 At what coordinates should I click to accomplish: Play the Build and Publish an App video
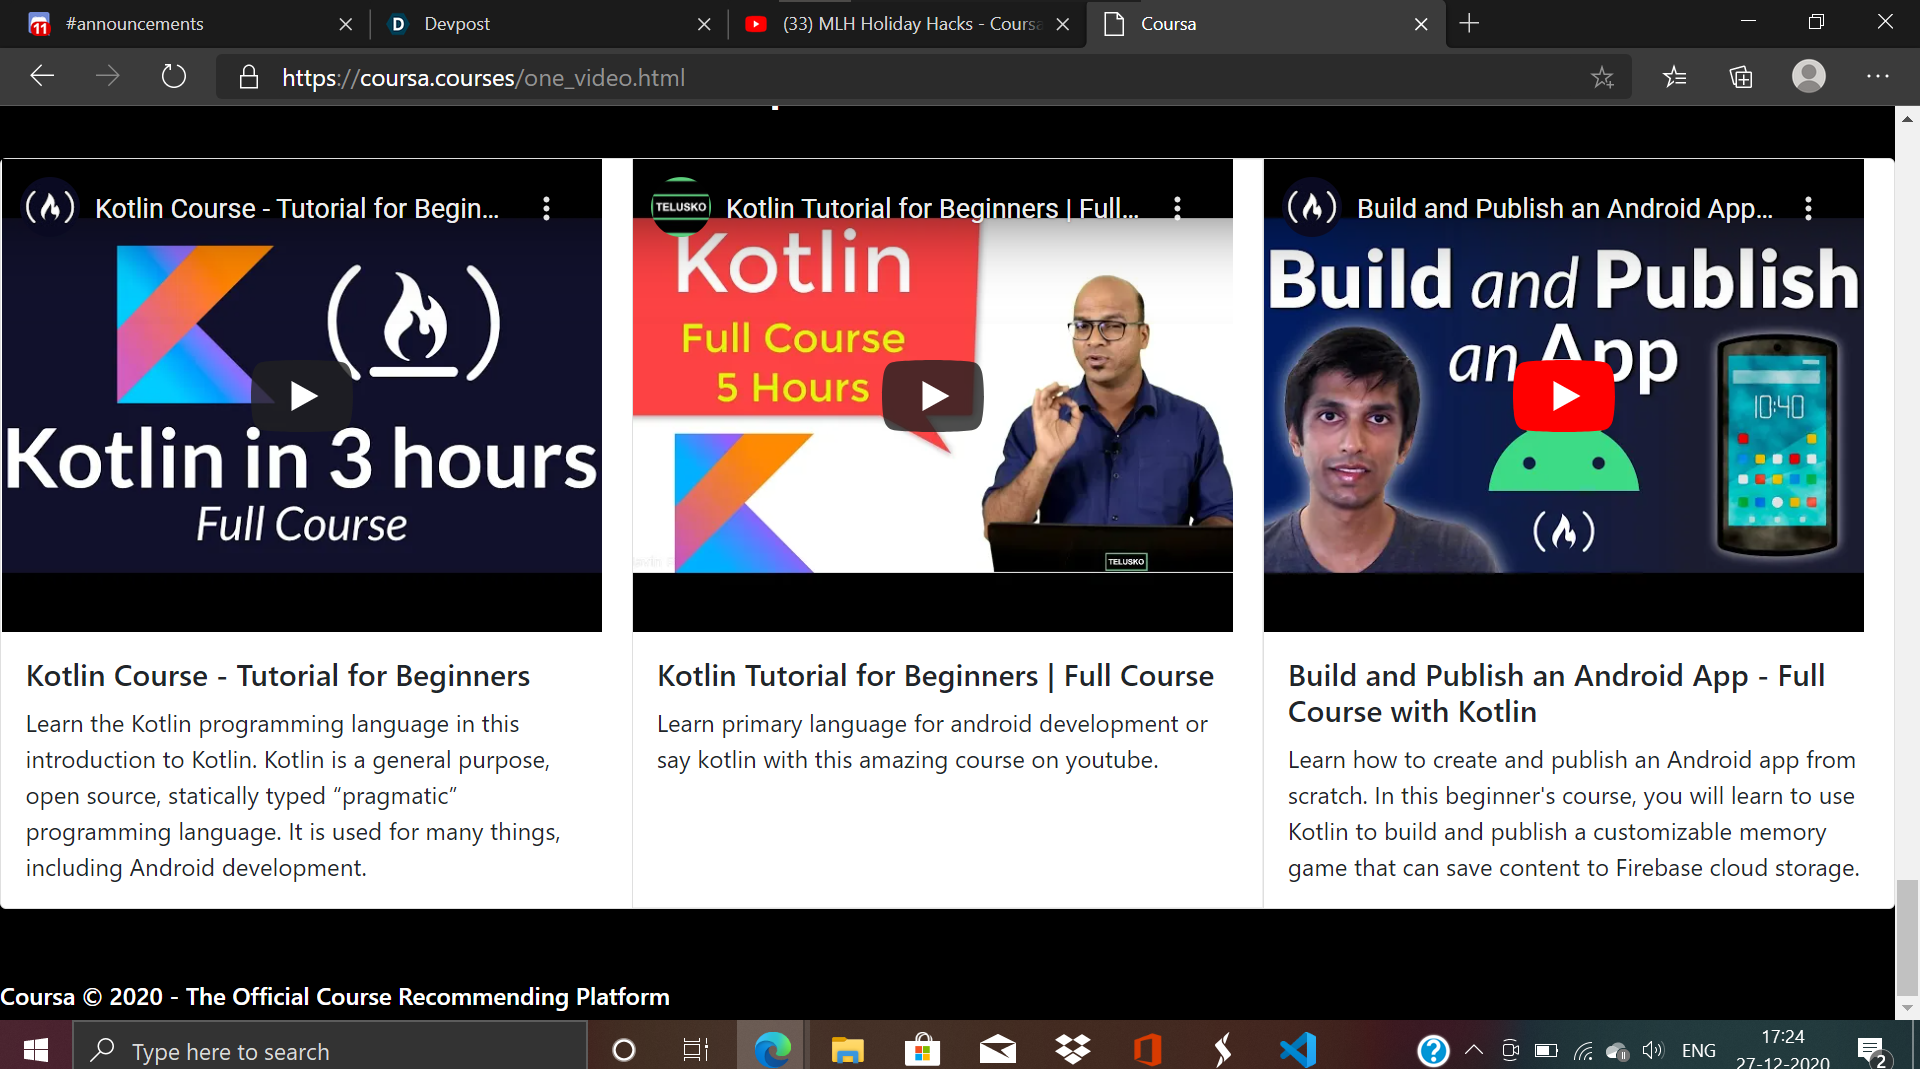click(1564, 396)
